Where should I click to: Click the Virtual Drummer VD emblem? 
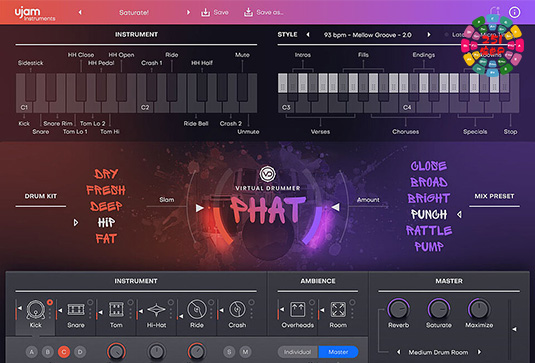[267, 174]
